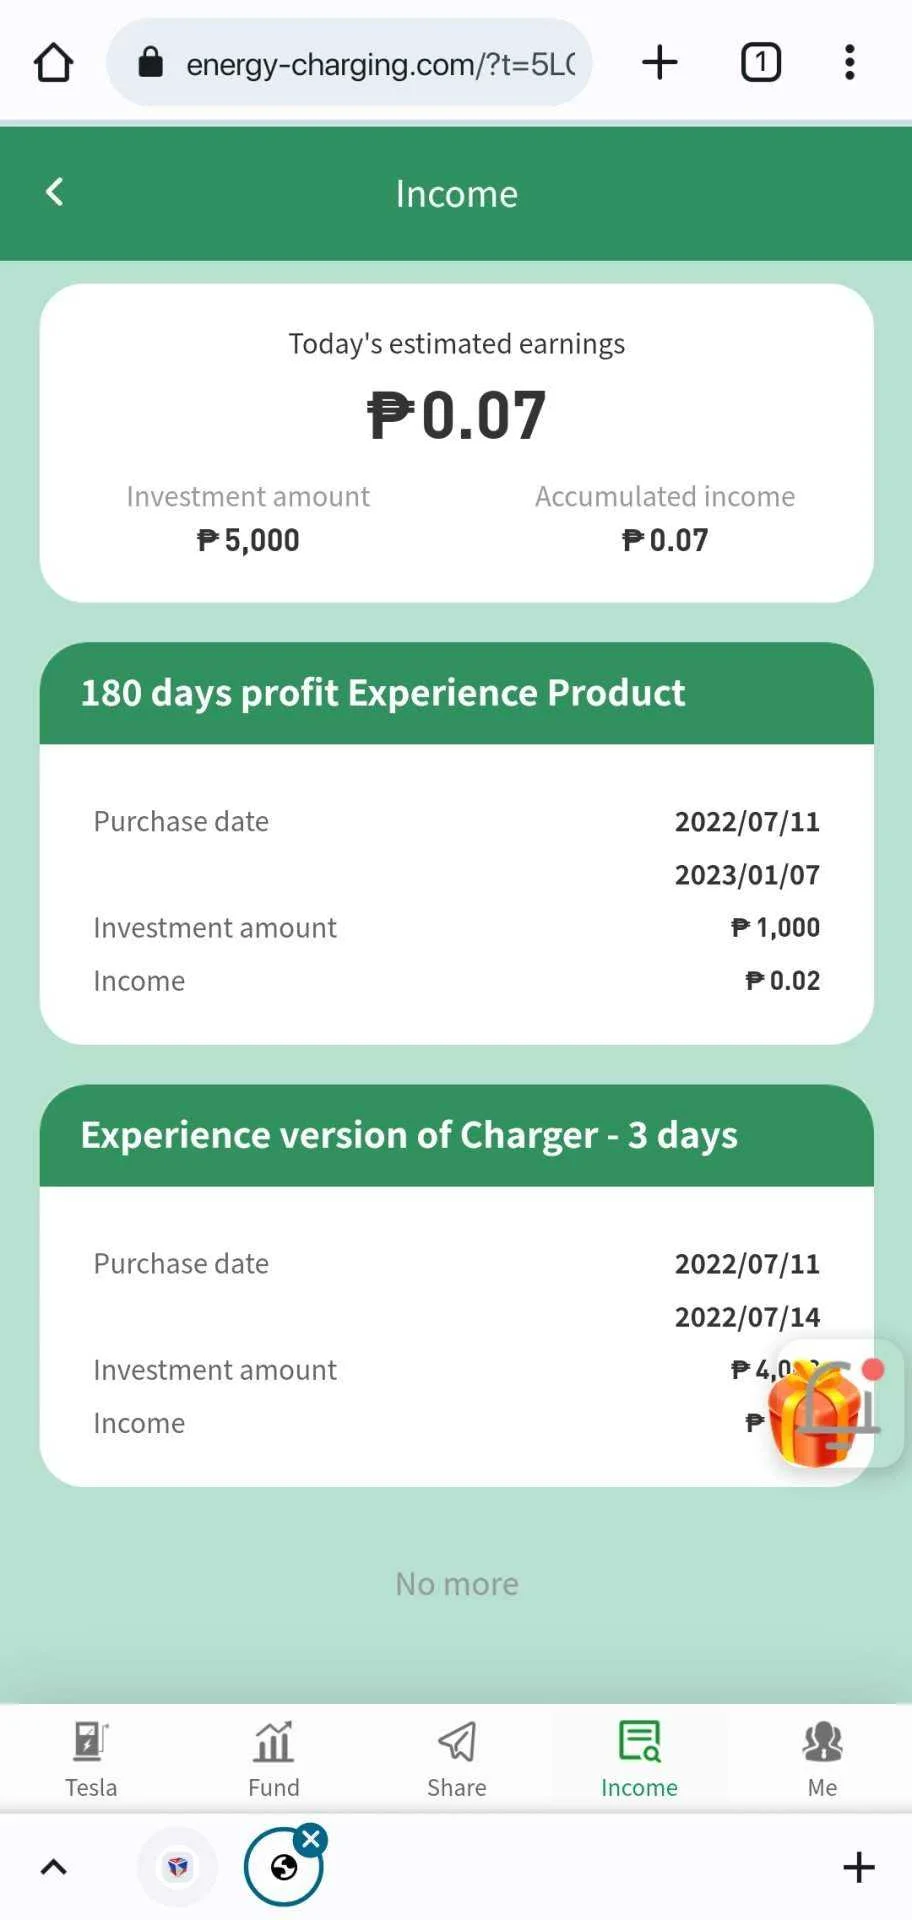This screenshot has height=1920, width=912.
Task: Tap the browser home icon
Action: [54, 63]
